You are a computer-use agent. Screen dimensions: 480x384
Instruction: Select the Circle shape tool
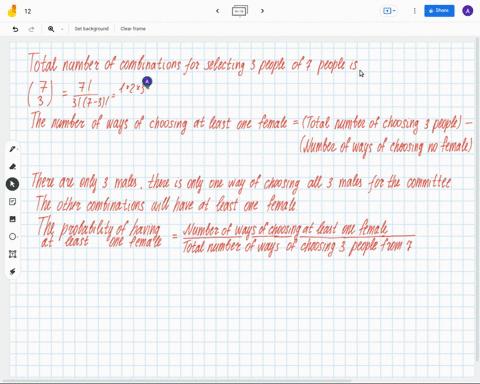point(13,236)
